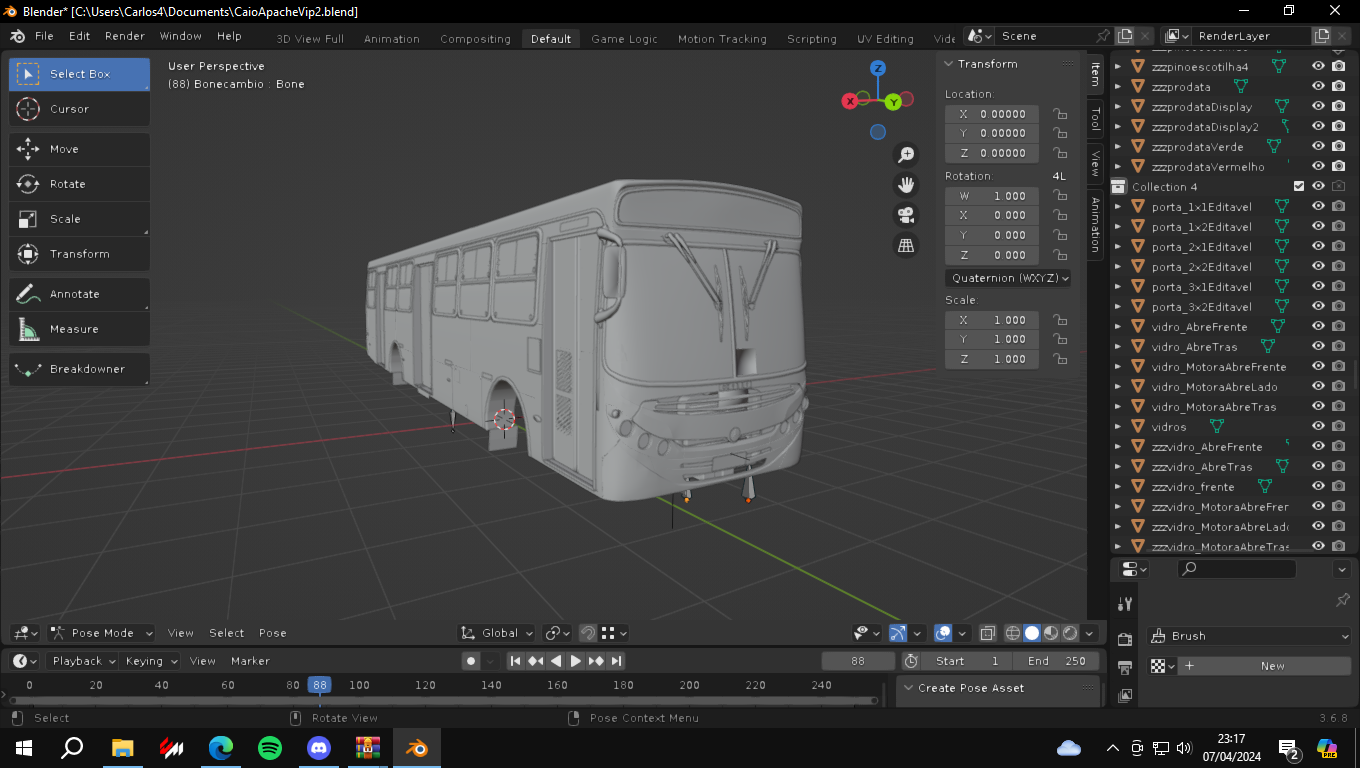Image resolution: width=1360 pixels, height=768 pixels.
Task: Click the blue Z axis on navigation gizmo
Action: 878,68
